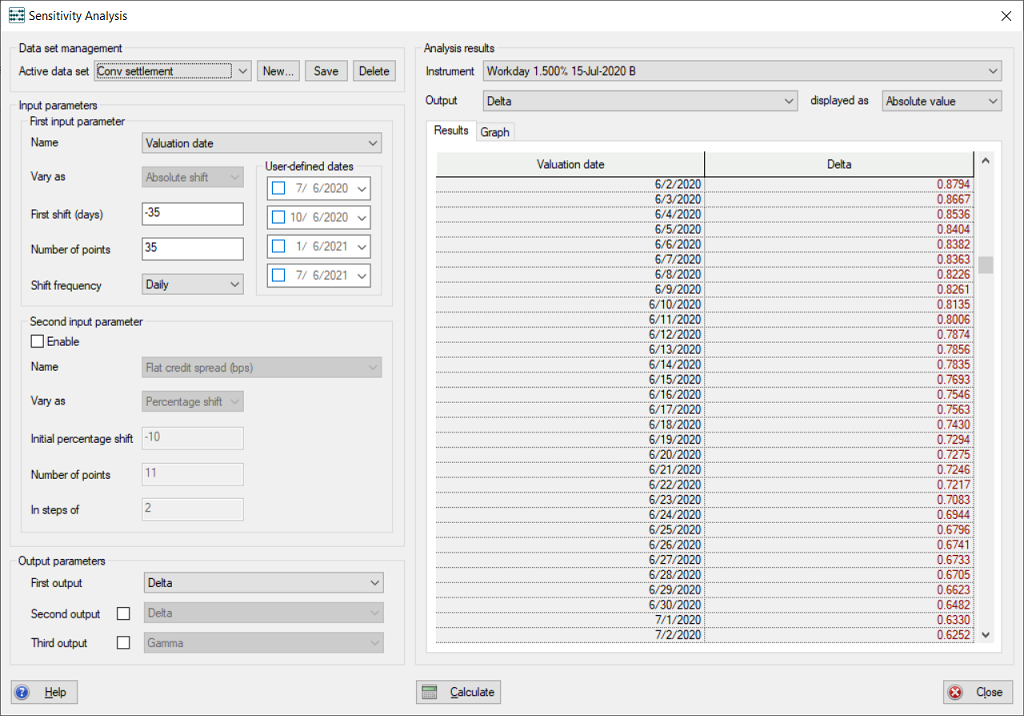Click the delta value 0.7083

(x=953, y=500)
